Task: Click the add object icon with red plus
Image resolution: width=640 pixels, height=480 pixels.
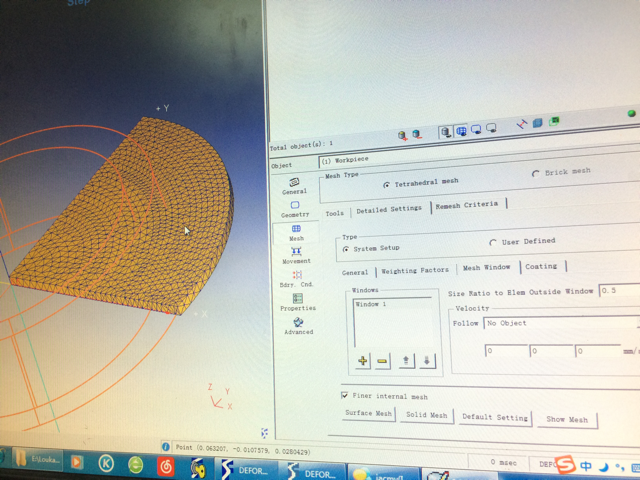Action: [x=402, y=136]
